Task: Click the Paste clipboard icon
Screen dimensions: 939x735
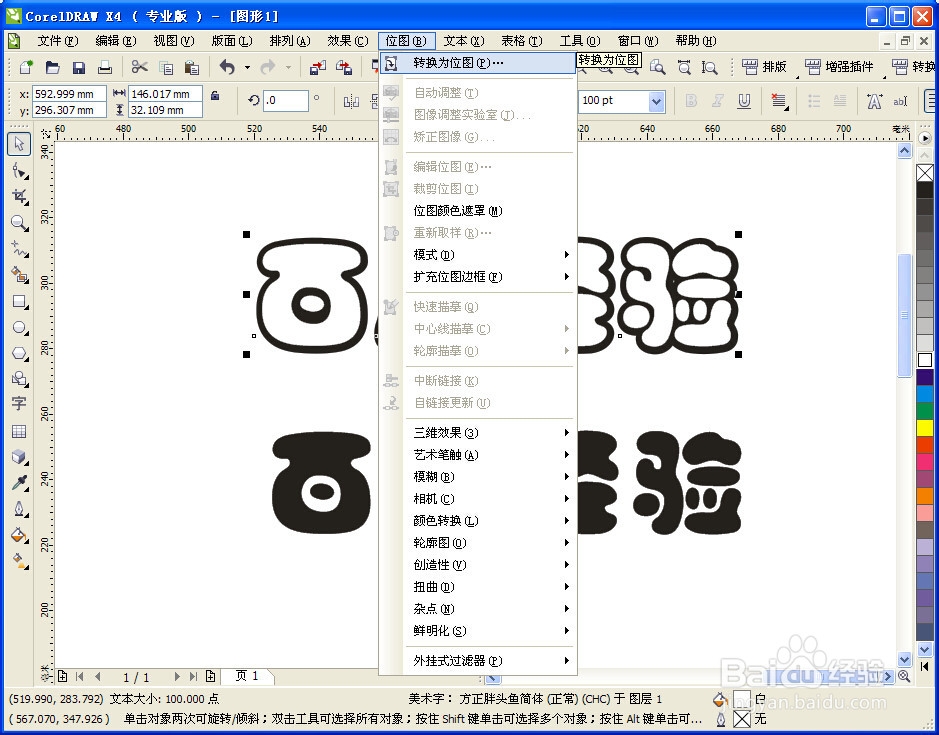Action: click(192, 67)
